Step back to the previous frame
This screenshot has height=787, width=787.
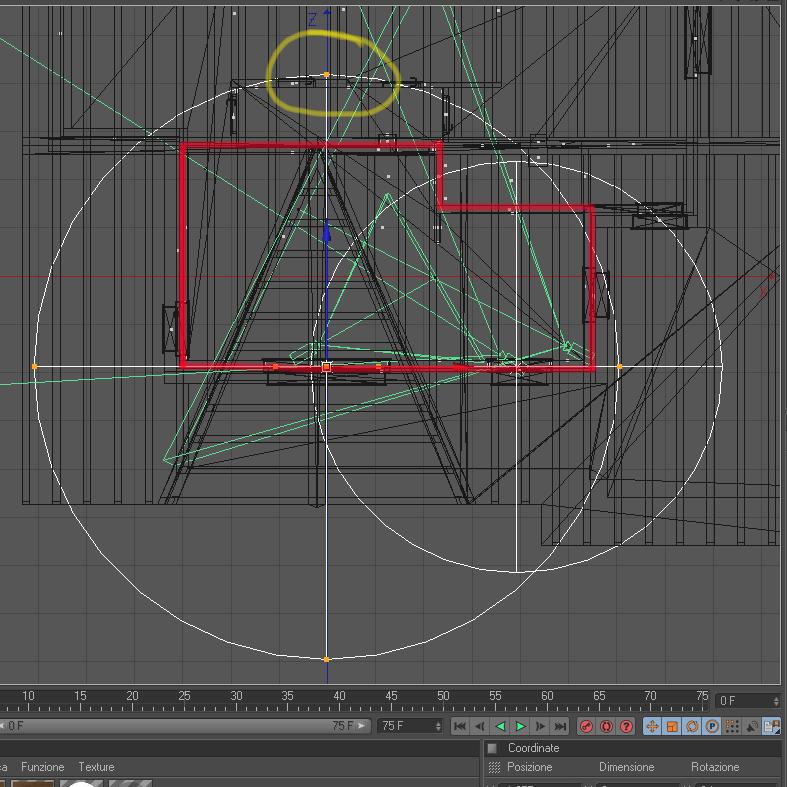coord(480,726)
